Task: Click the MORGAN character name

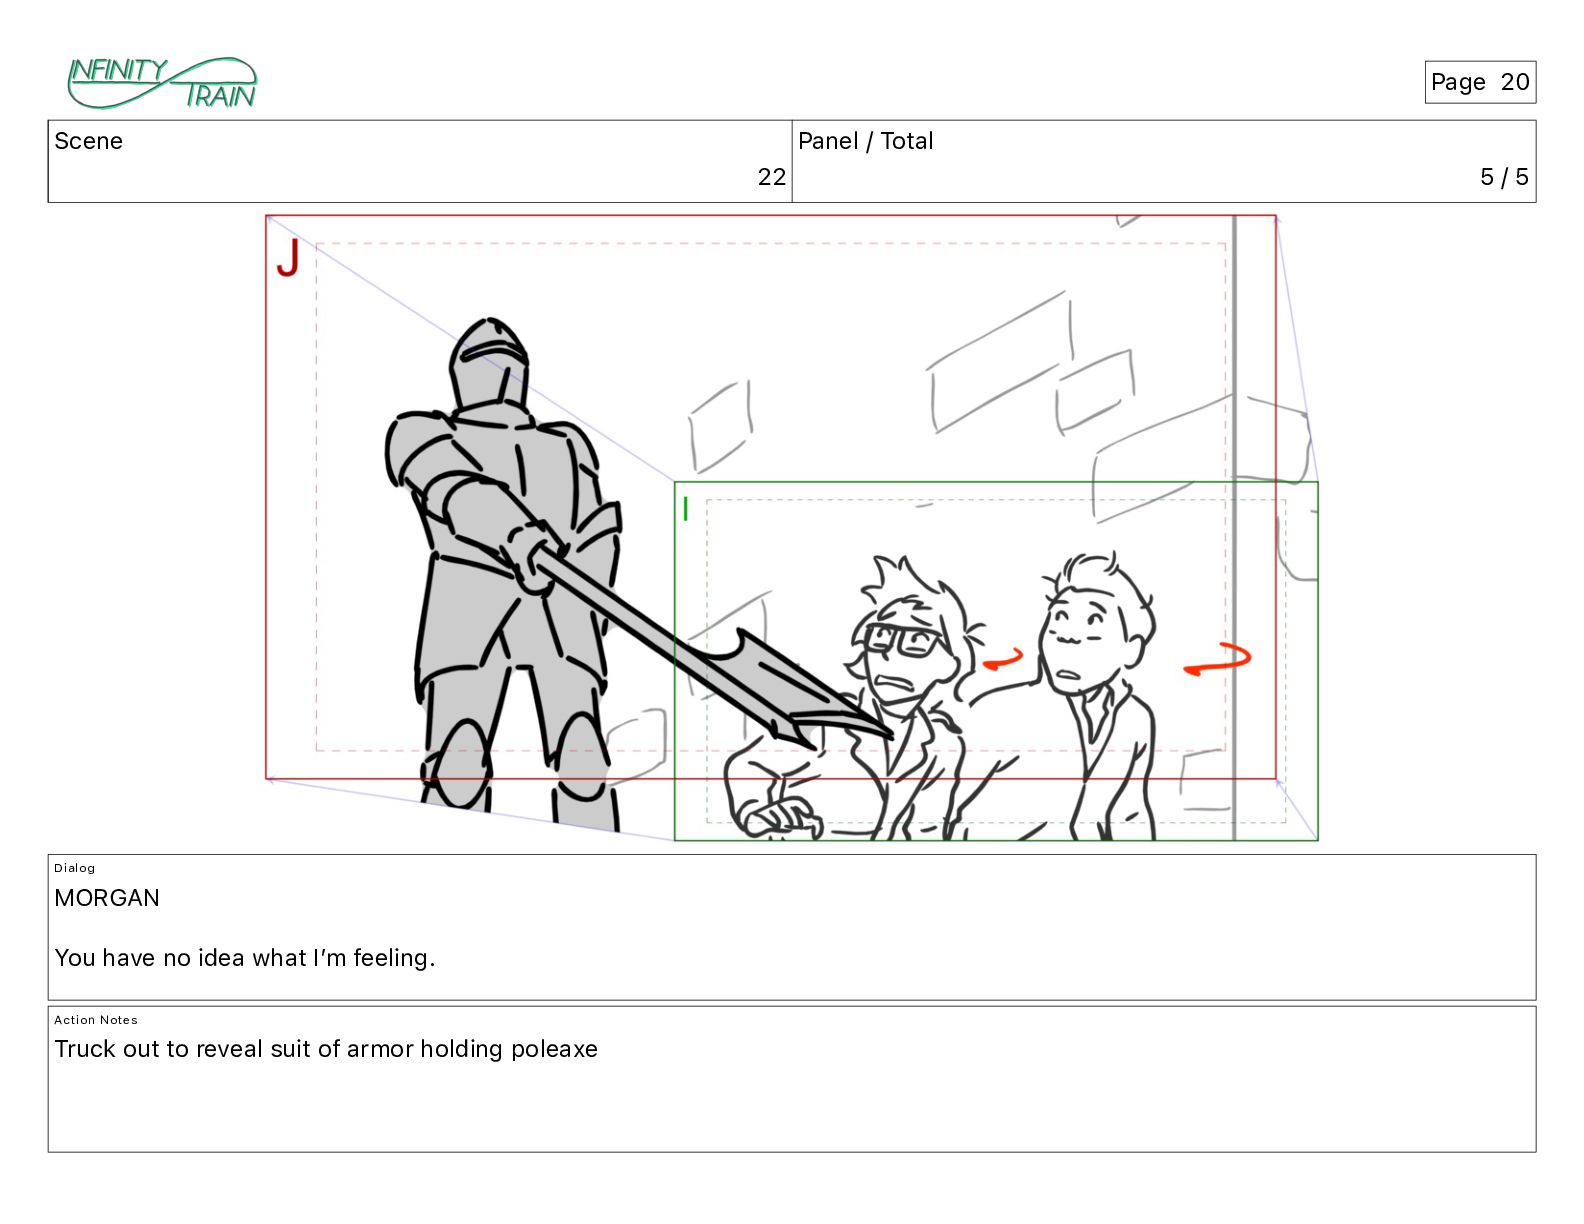Action: pyautogui.click(x=107, y=898)
